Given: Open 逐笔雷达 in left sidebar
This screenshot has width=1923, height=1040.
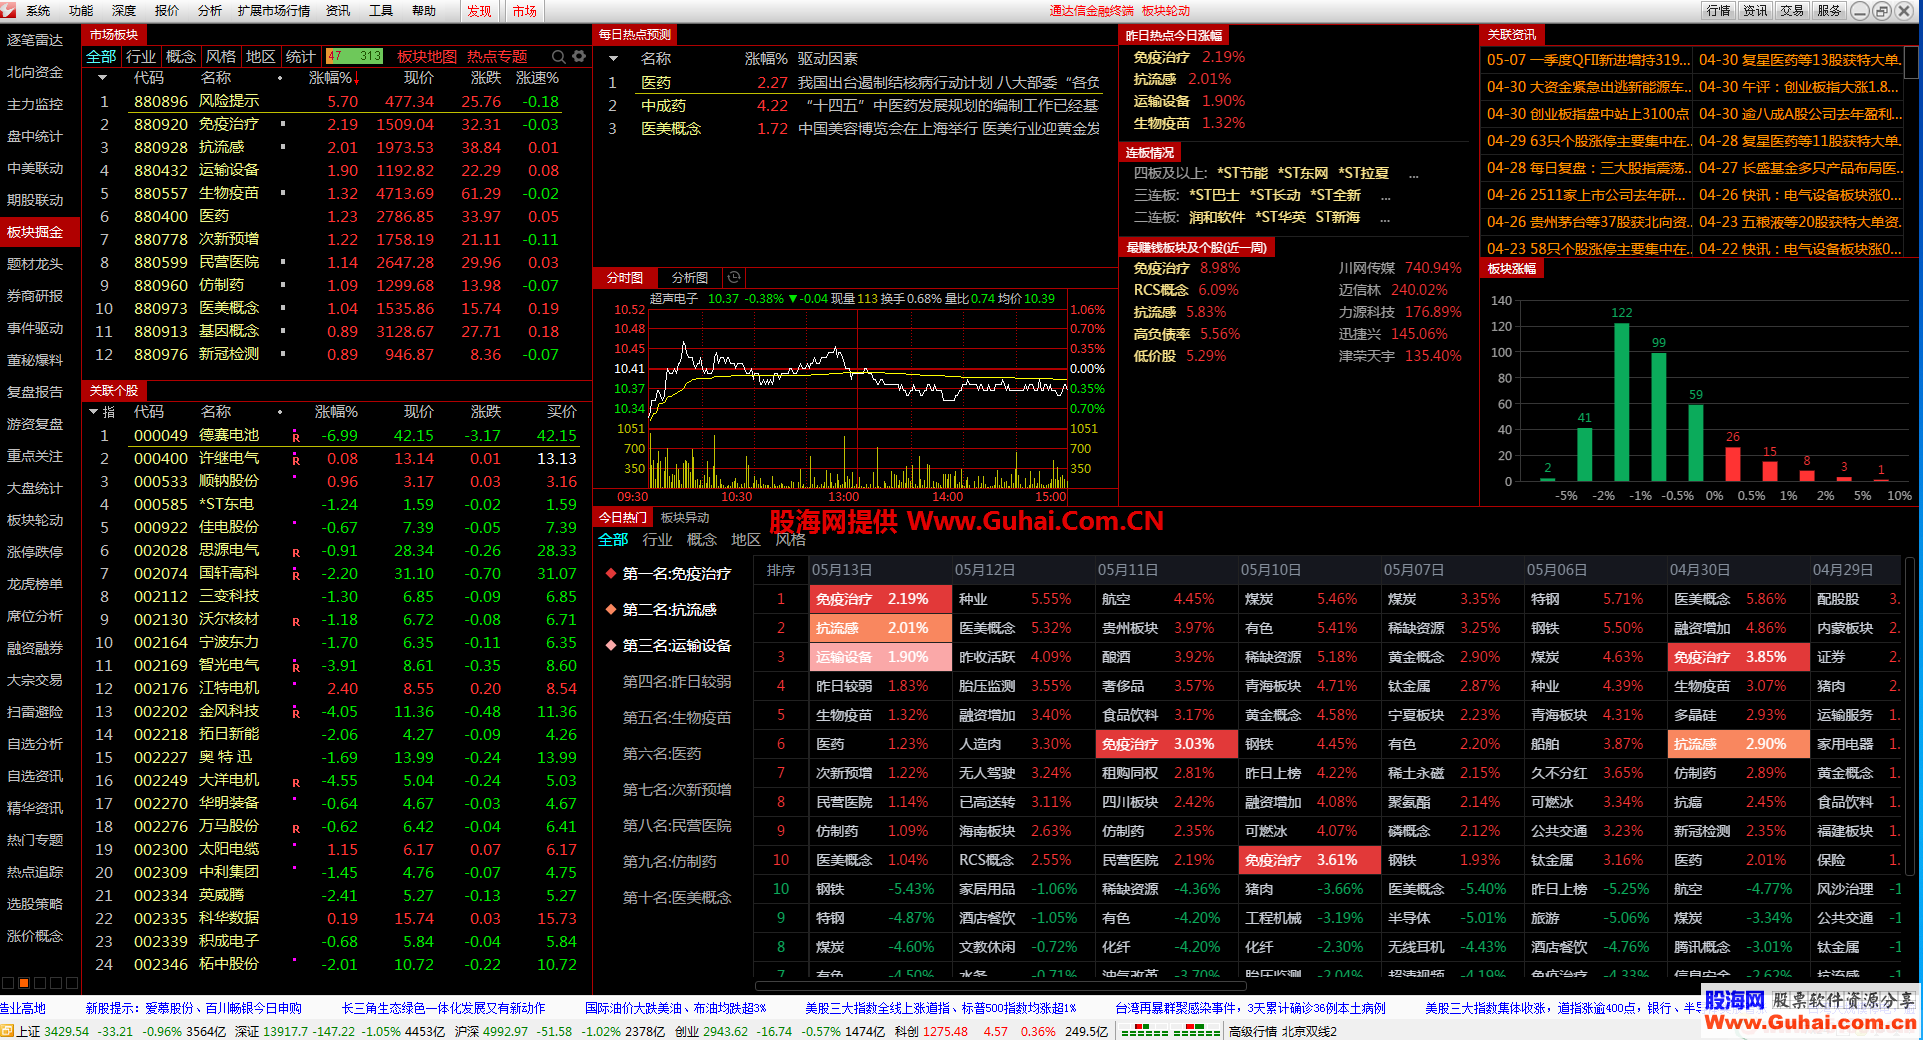Looking at the screenshot, I should [x=35, y=40].
